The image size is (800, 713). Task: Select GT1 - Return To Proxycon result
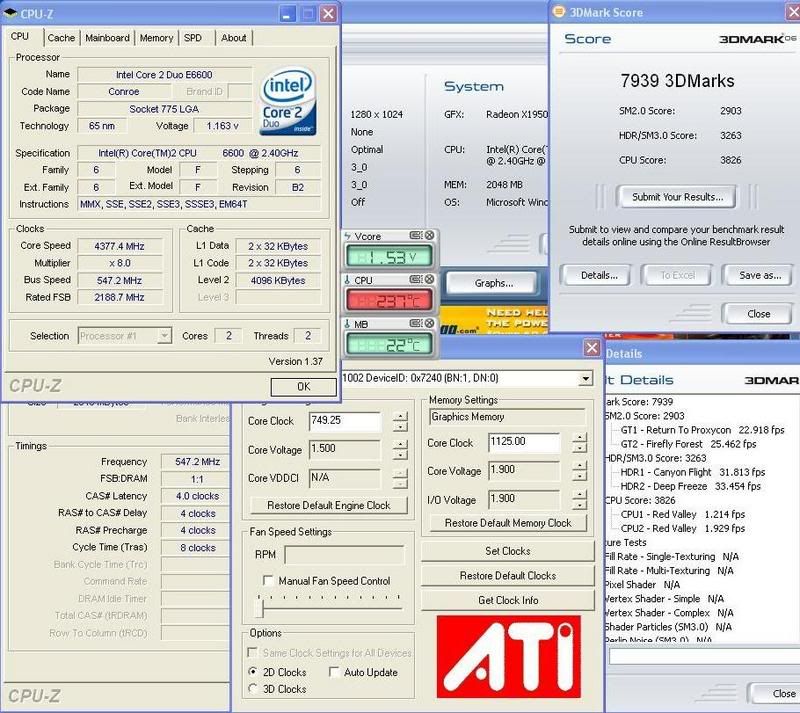click(703, 430)
